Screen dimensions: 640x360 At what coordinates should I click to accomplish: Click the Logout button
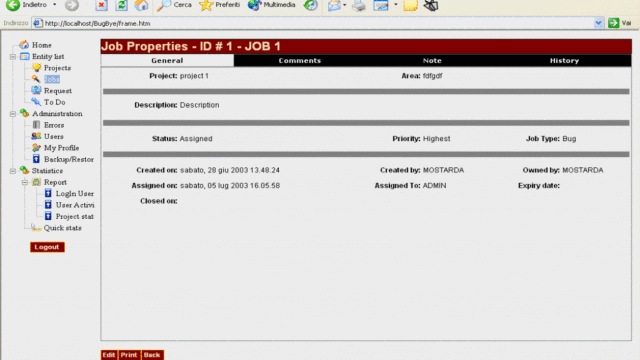(47, 247)
